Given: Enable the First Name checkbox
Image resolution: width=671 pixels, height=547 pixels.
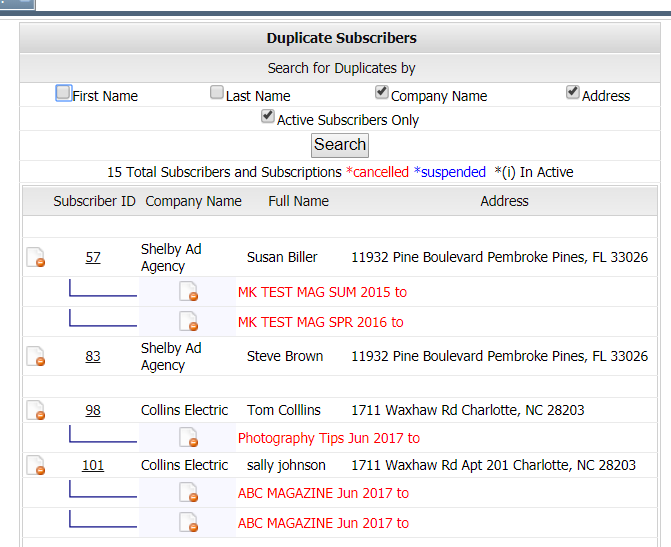Looking at the screenshot, I should 63,93.
